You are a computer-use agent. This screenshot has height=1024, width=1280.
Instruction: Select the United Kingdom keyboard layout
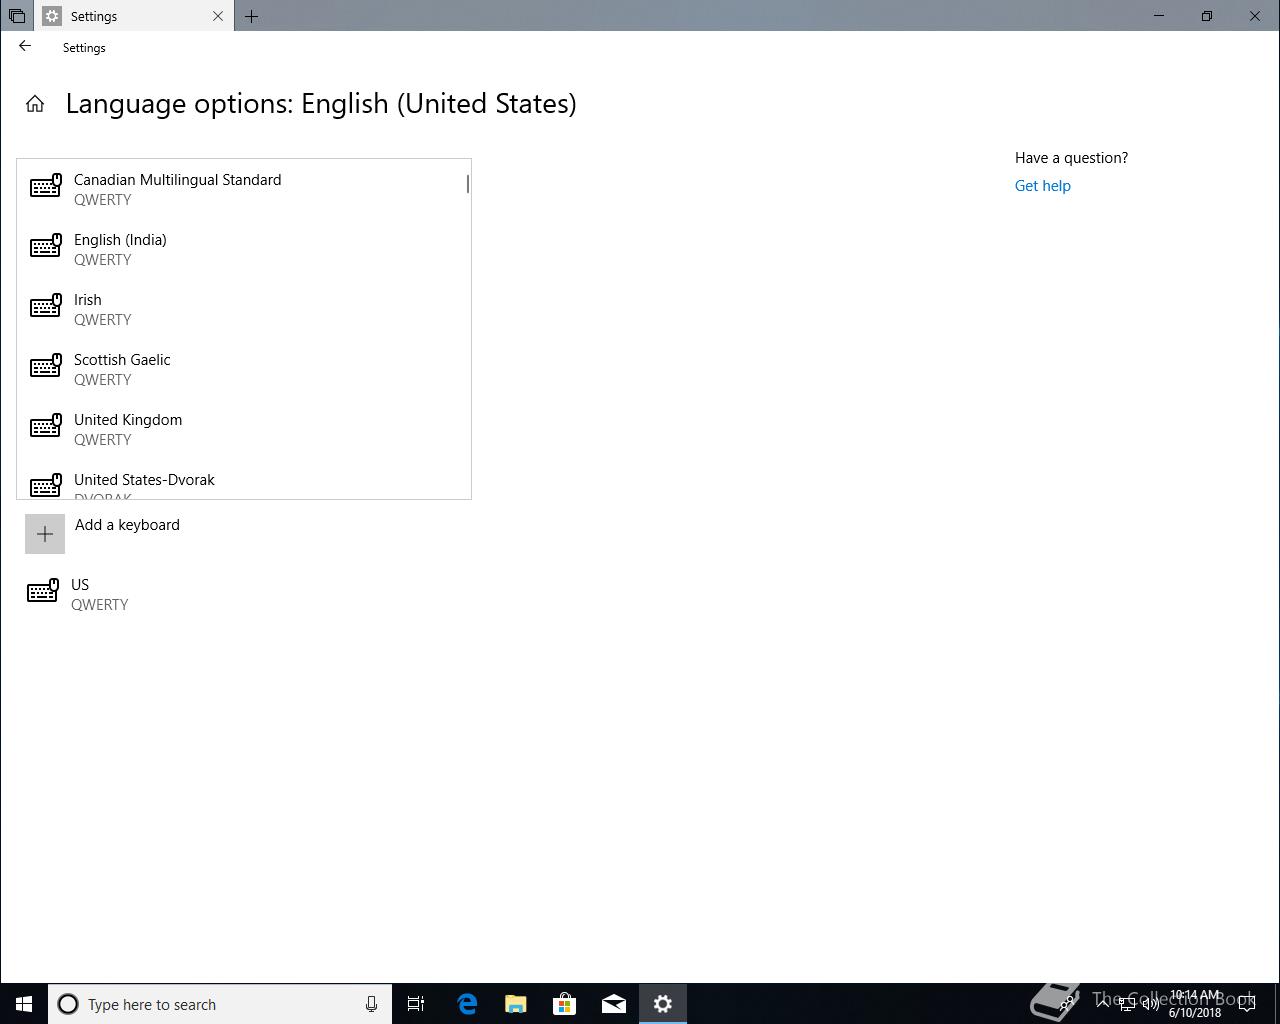click(x=243, y=429)
